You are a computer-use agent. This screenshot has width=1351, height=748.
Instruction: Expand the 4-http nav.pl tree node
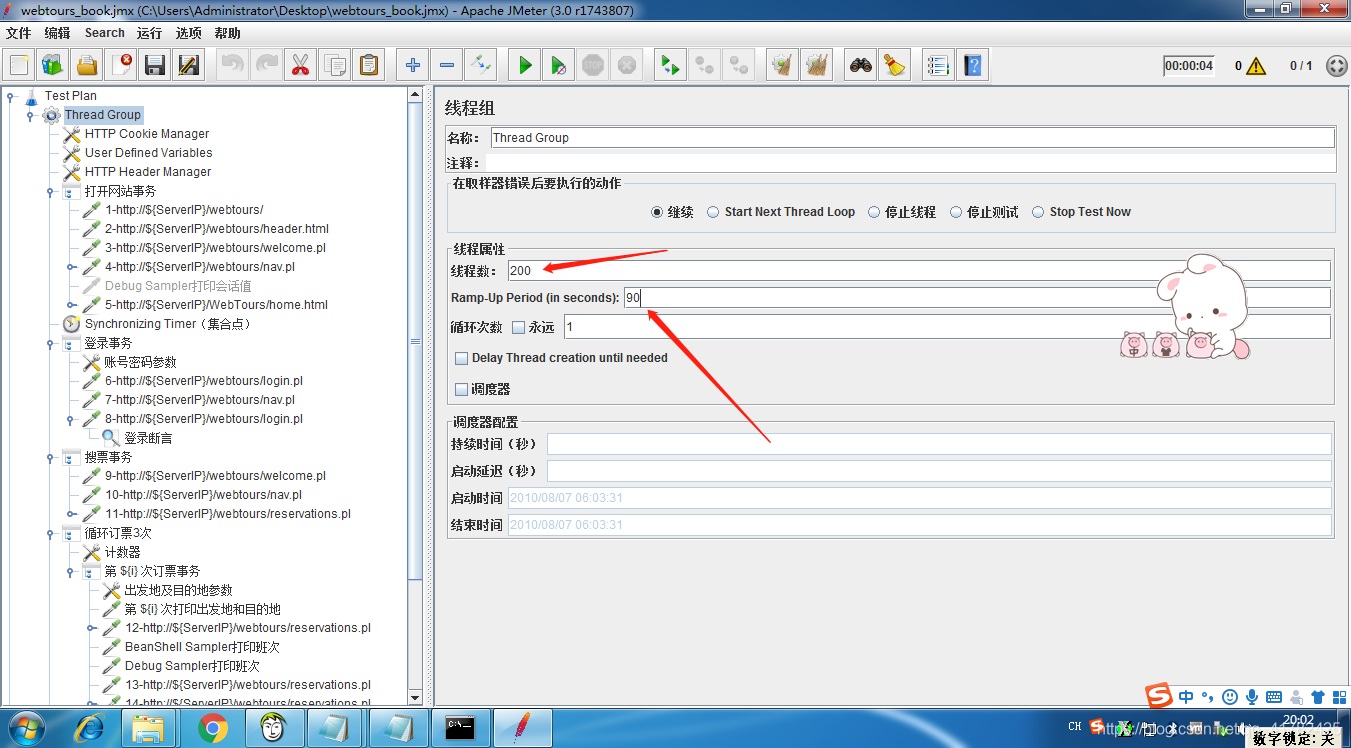[71, 267]
